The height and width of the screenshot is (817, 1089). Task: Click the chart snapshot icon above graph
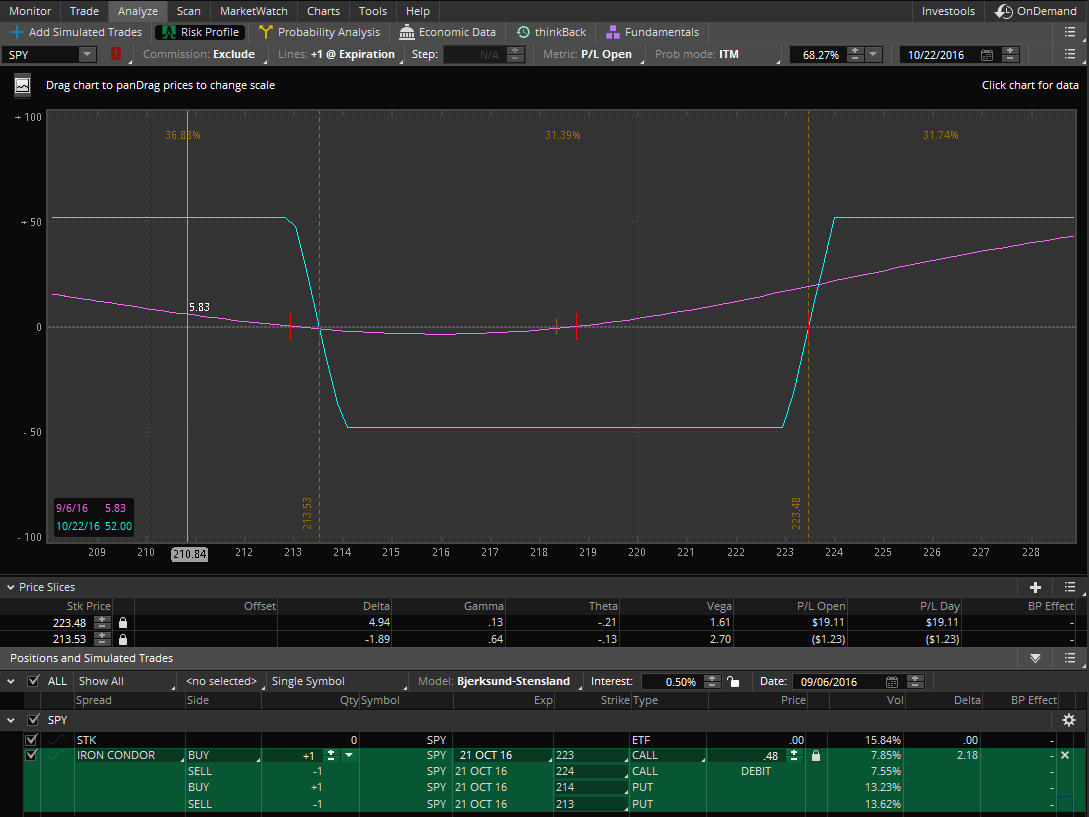pos(22,86)
